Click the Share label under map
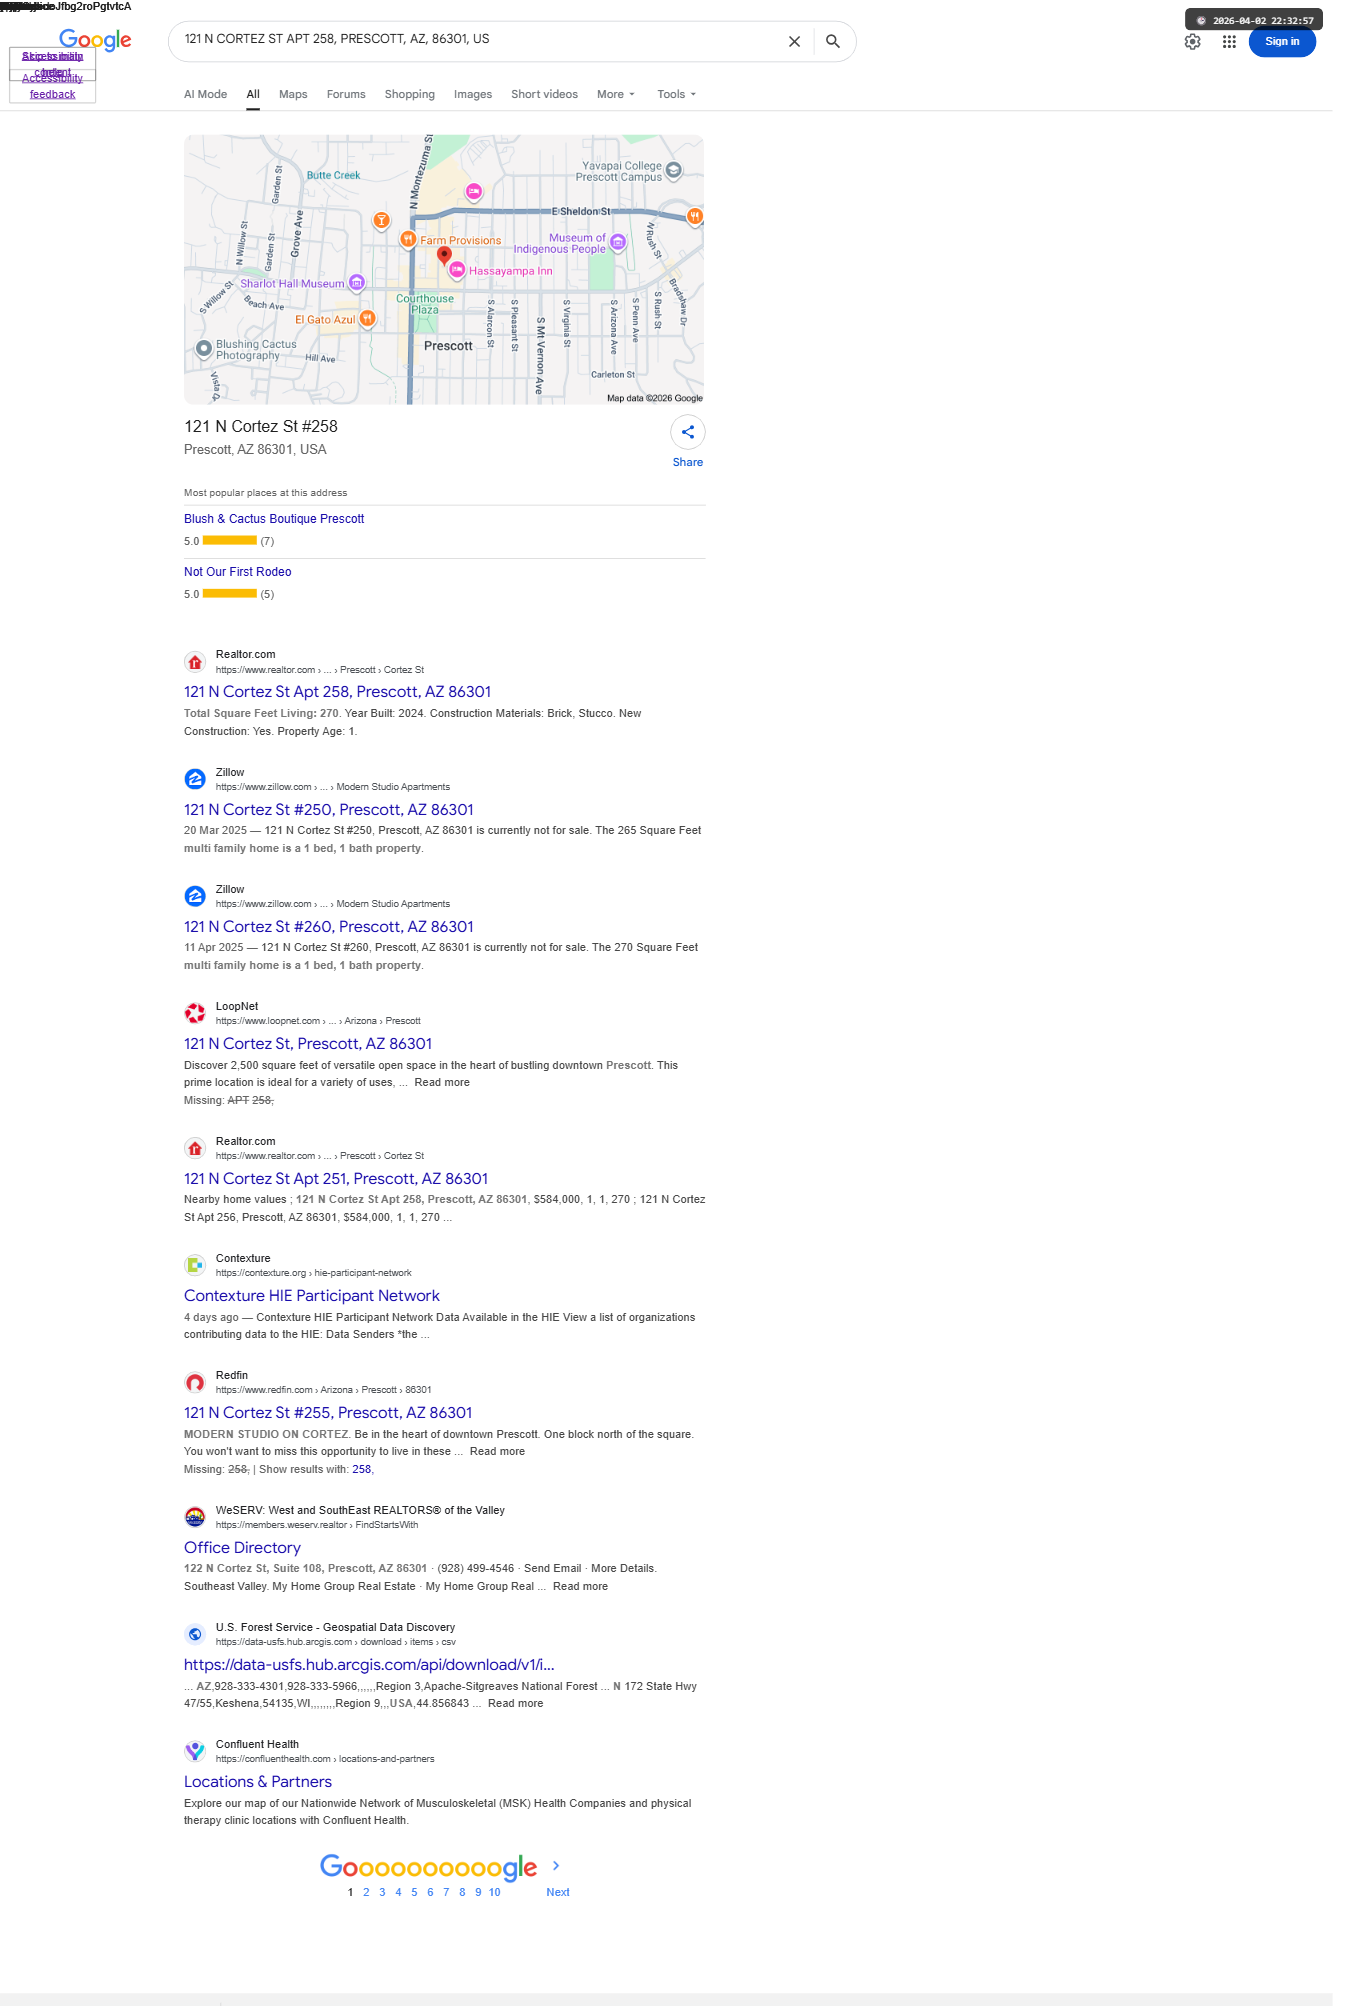Viewport: 1348px width, 2006px height. pyautogui.click(x=688, y=462)
